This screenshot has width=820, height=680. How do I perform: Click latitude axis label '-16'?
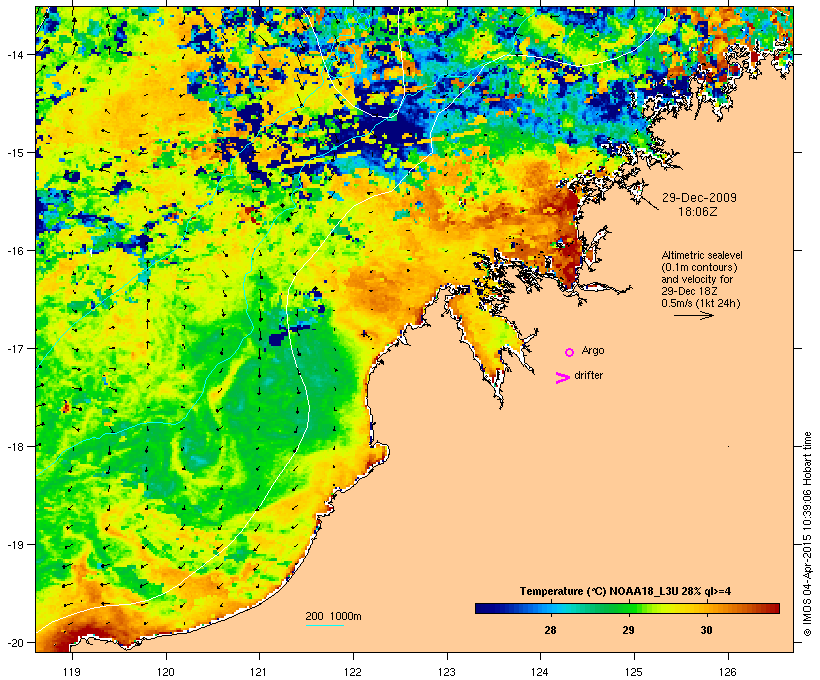[15, 251]
